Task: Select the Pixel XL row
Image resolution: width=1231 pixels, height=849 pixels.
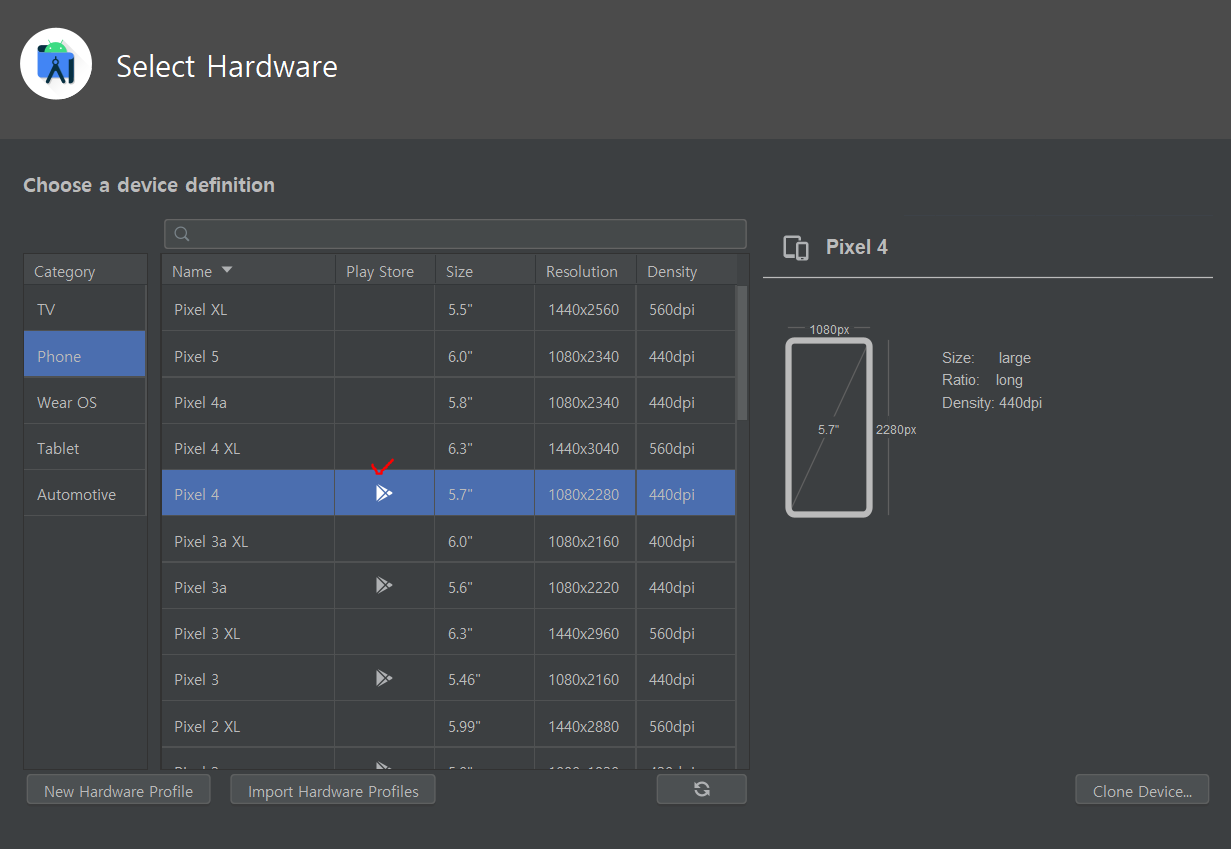Action: (449, 309)
